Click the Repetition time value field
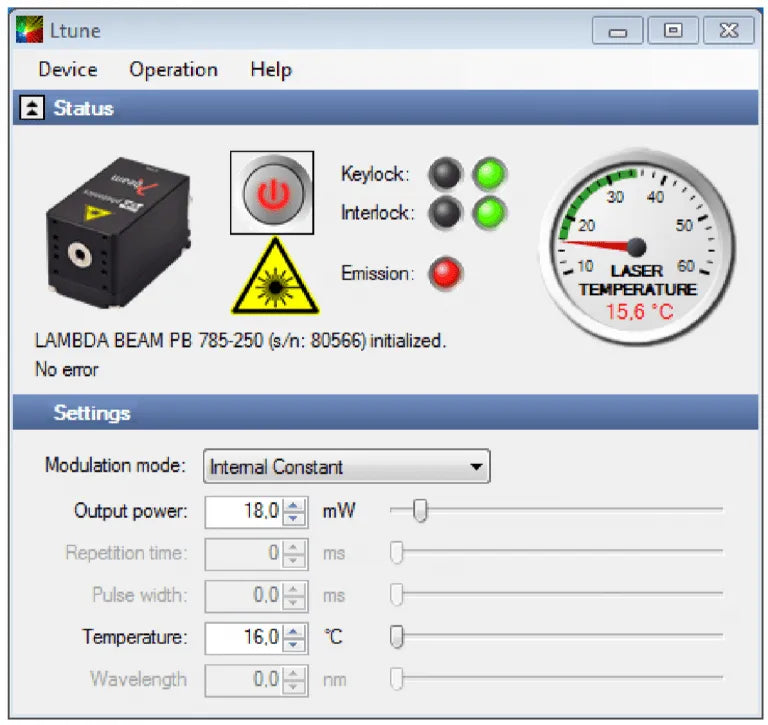 [x=244, y=554]
